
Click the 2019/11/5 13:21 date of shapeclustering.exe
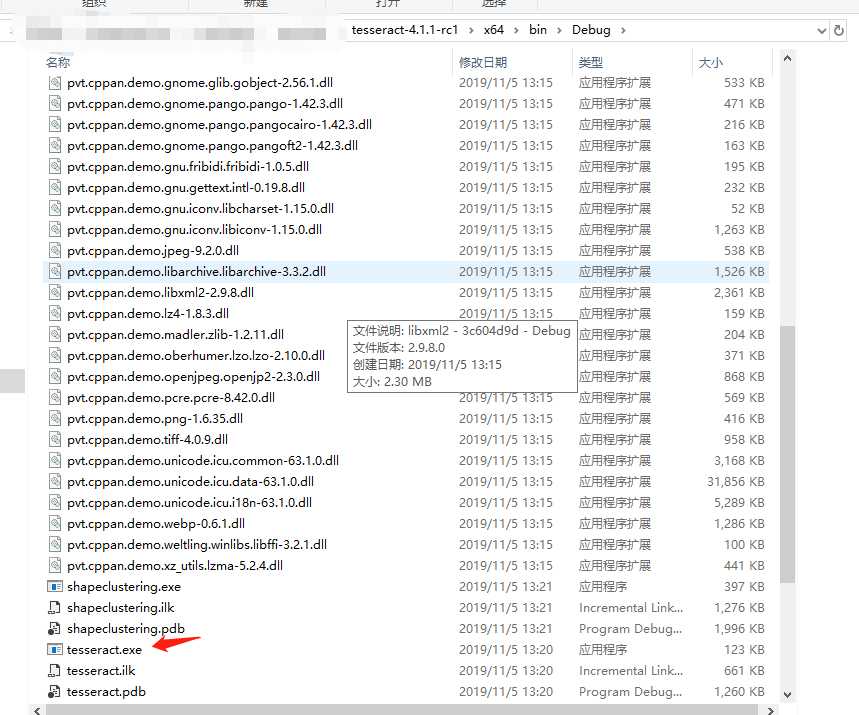pyautogui.click(x=506, y=586)
